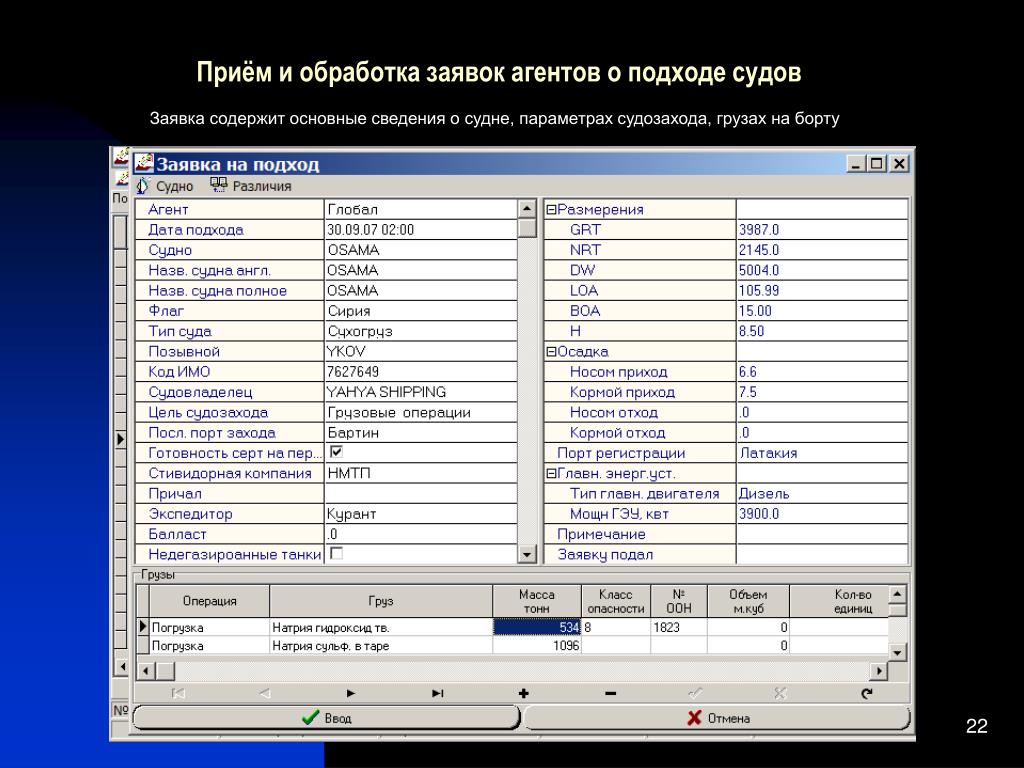
Task: Click the Агент value Глобал
Action: coord(421,210)
